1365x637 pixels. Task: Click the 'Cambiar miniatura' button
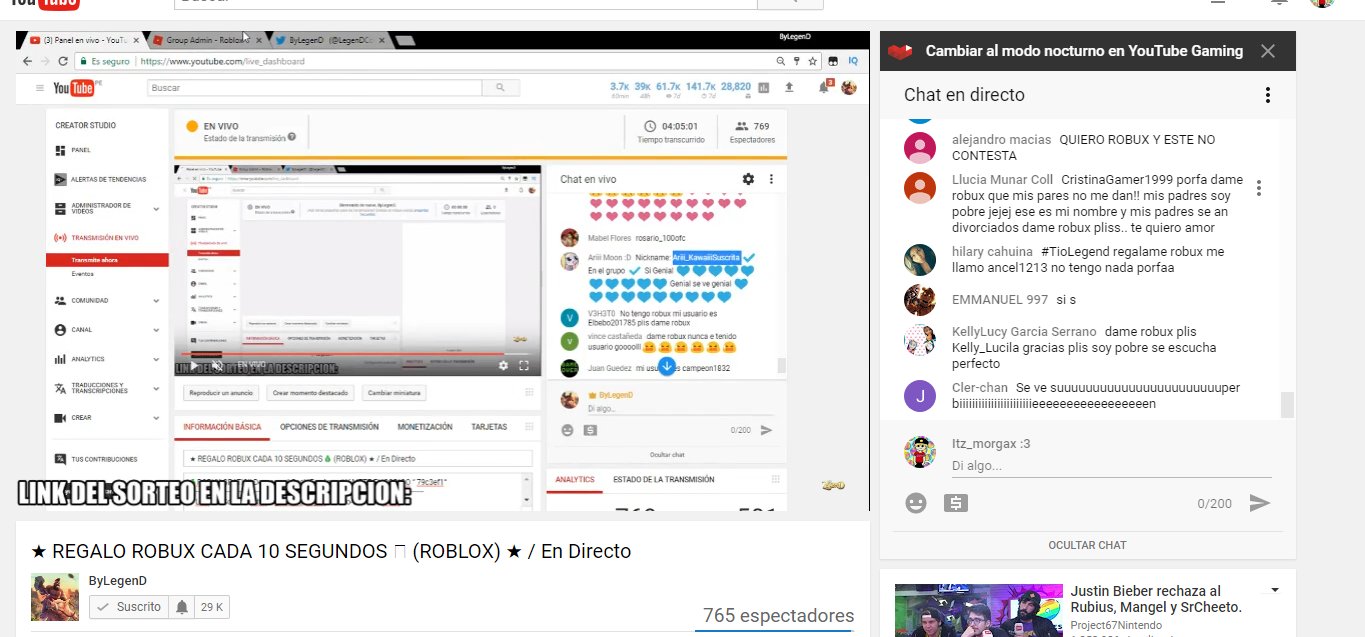393,393
